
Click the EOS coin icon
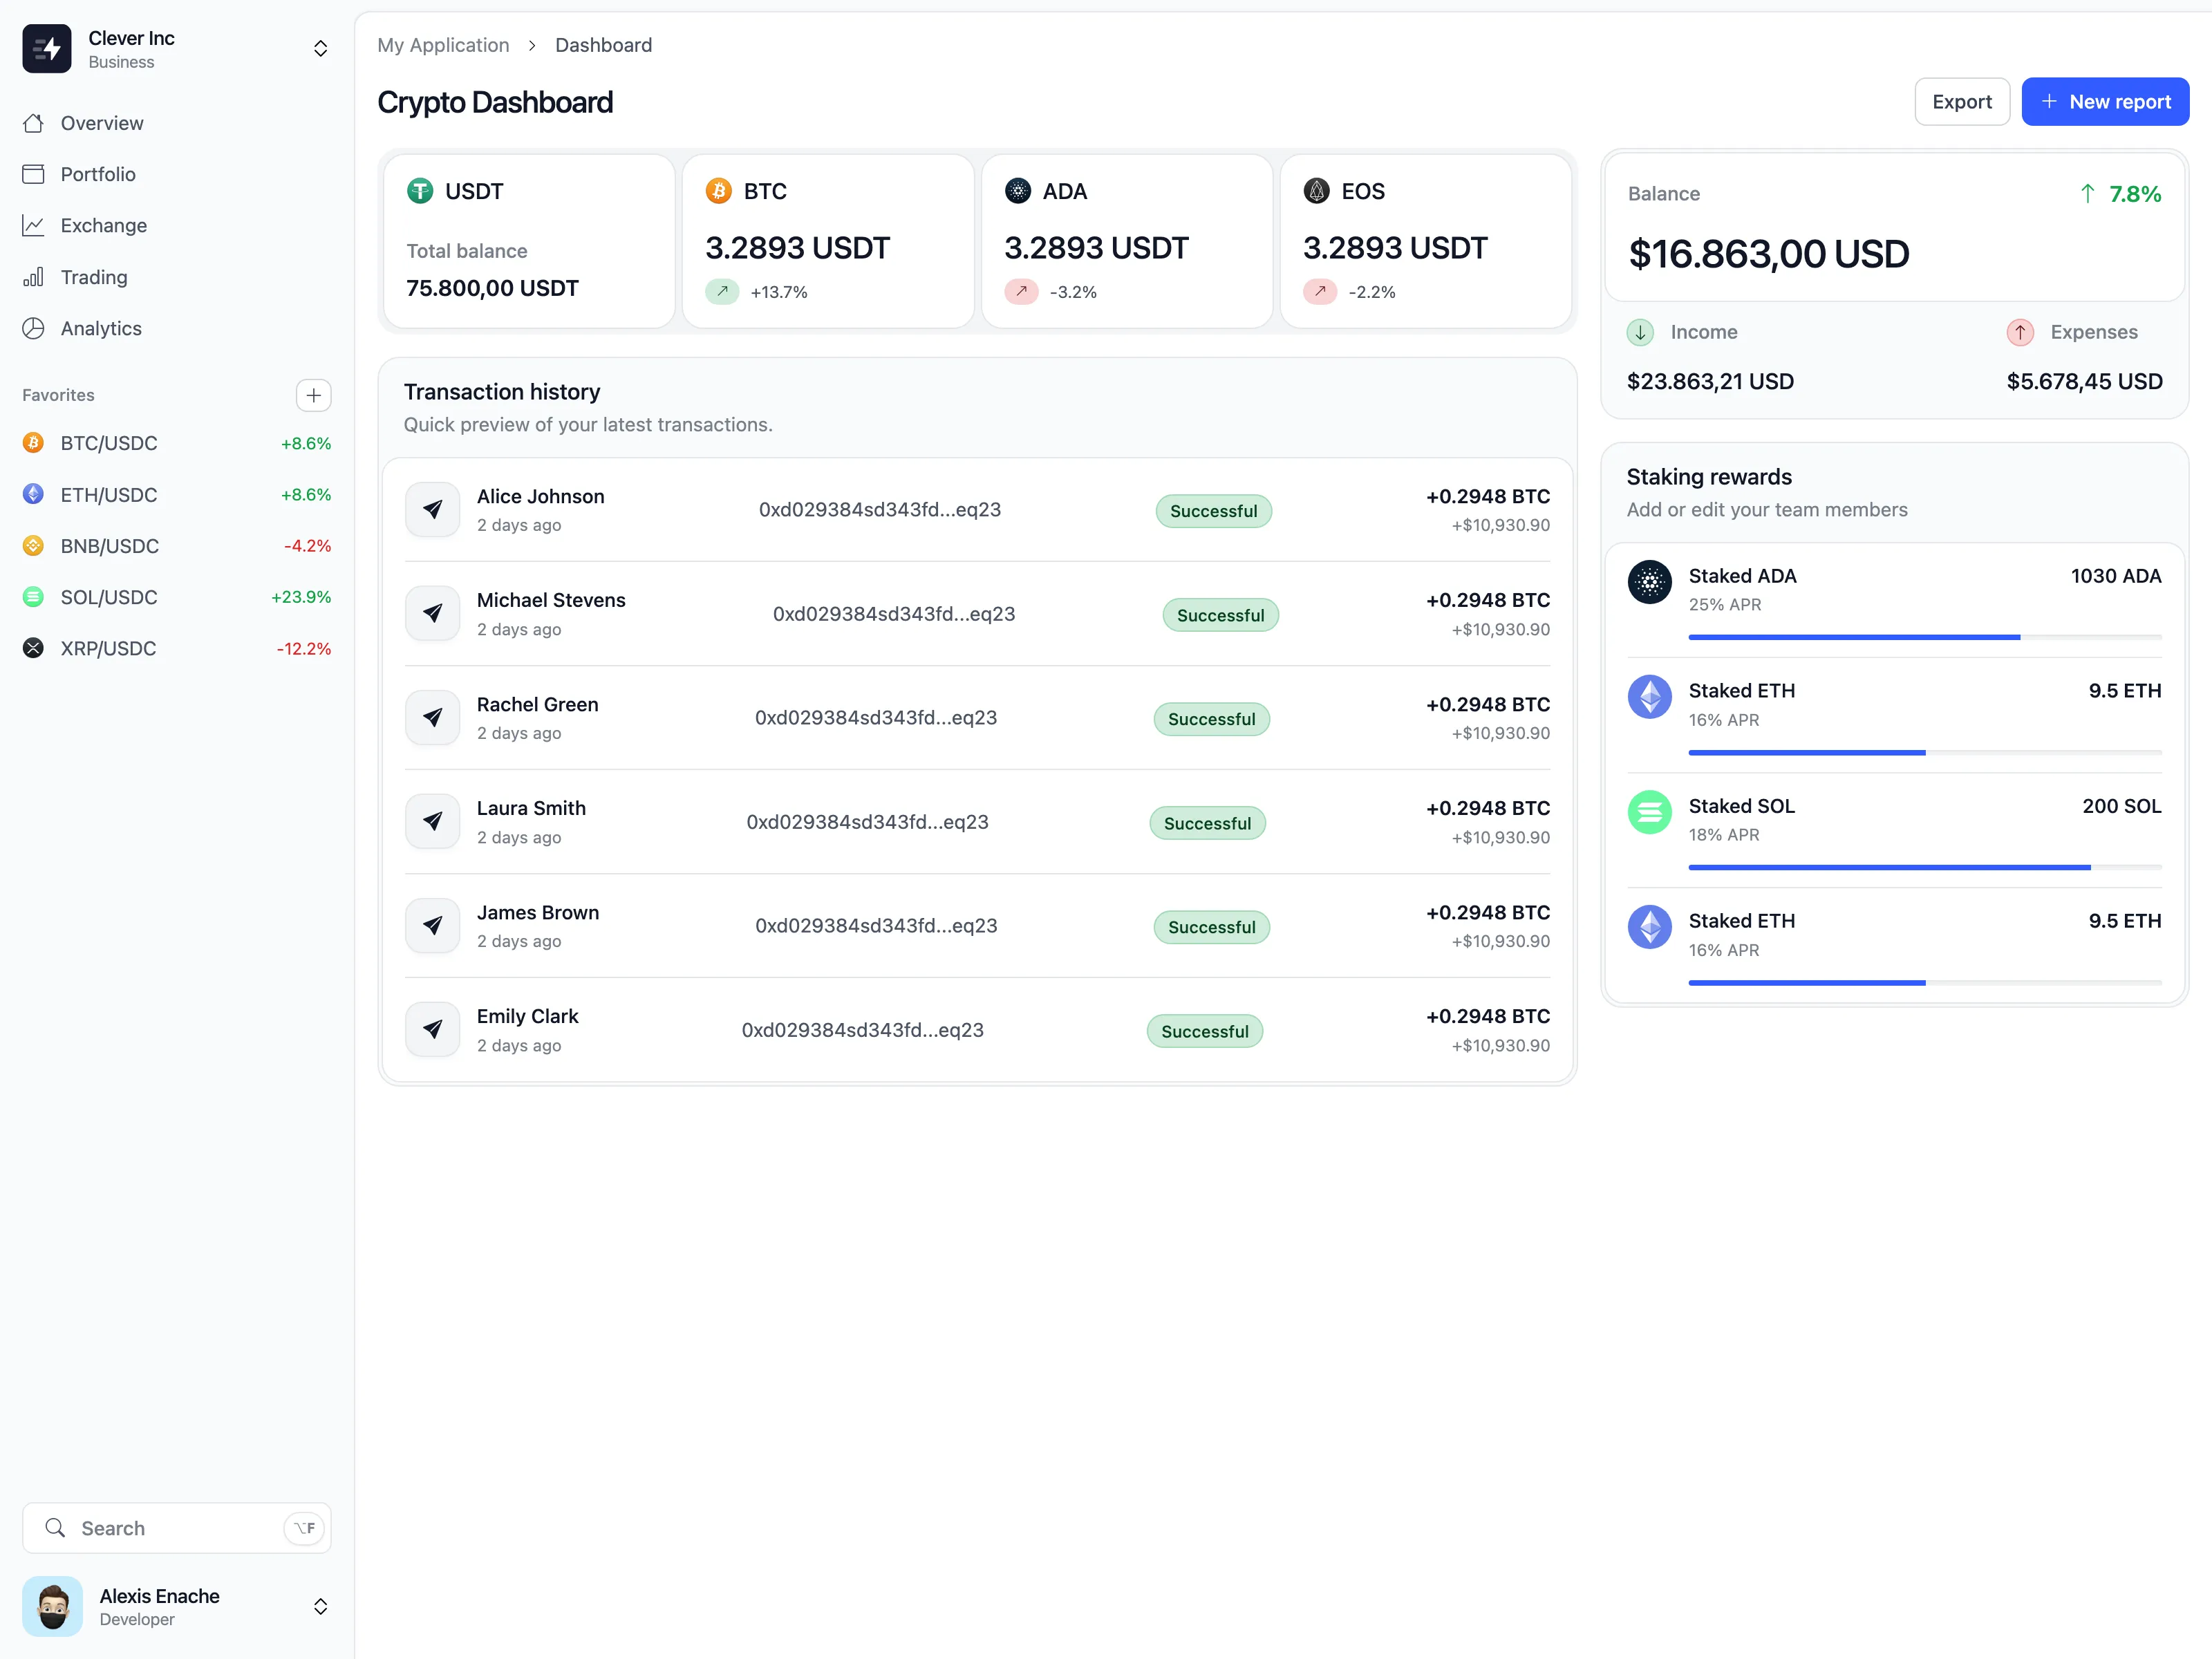(x=1316, y=191)
